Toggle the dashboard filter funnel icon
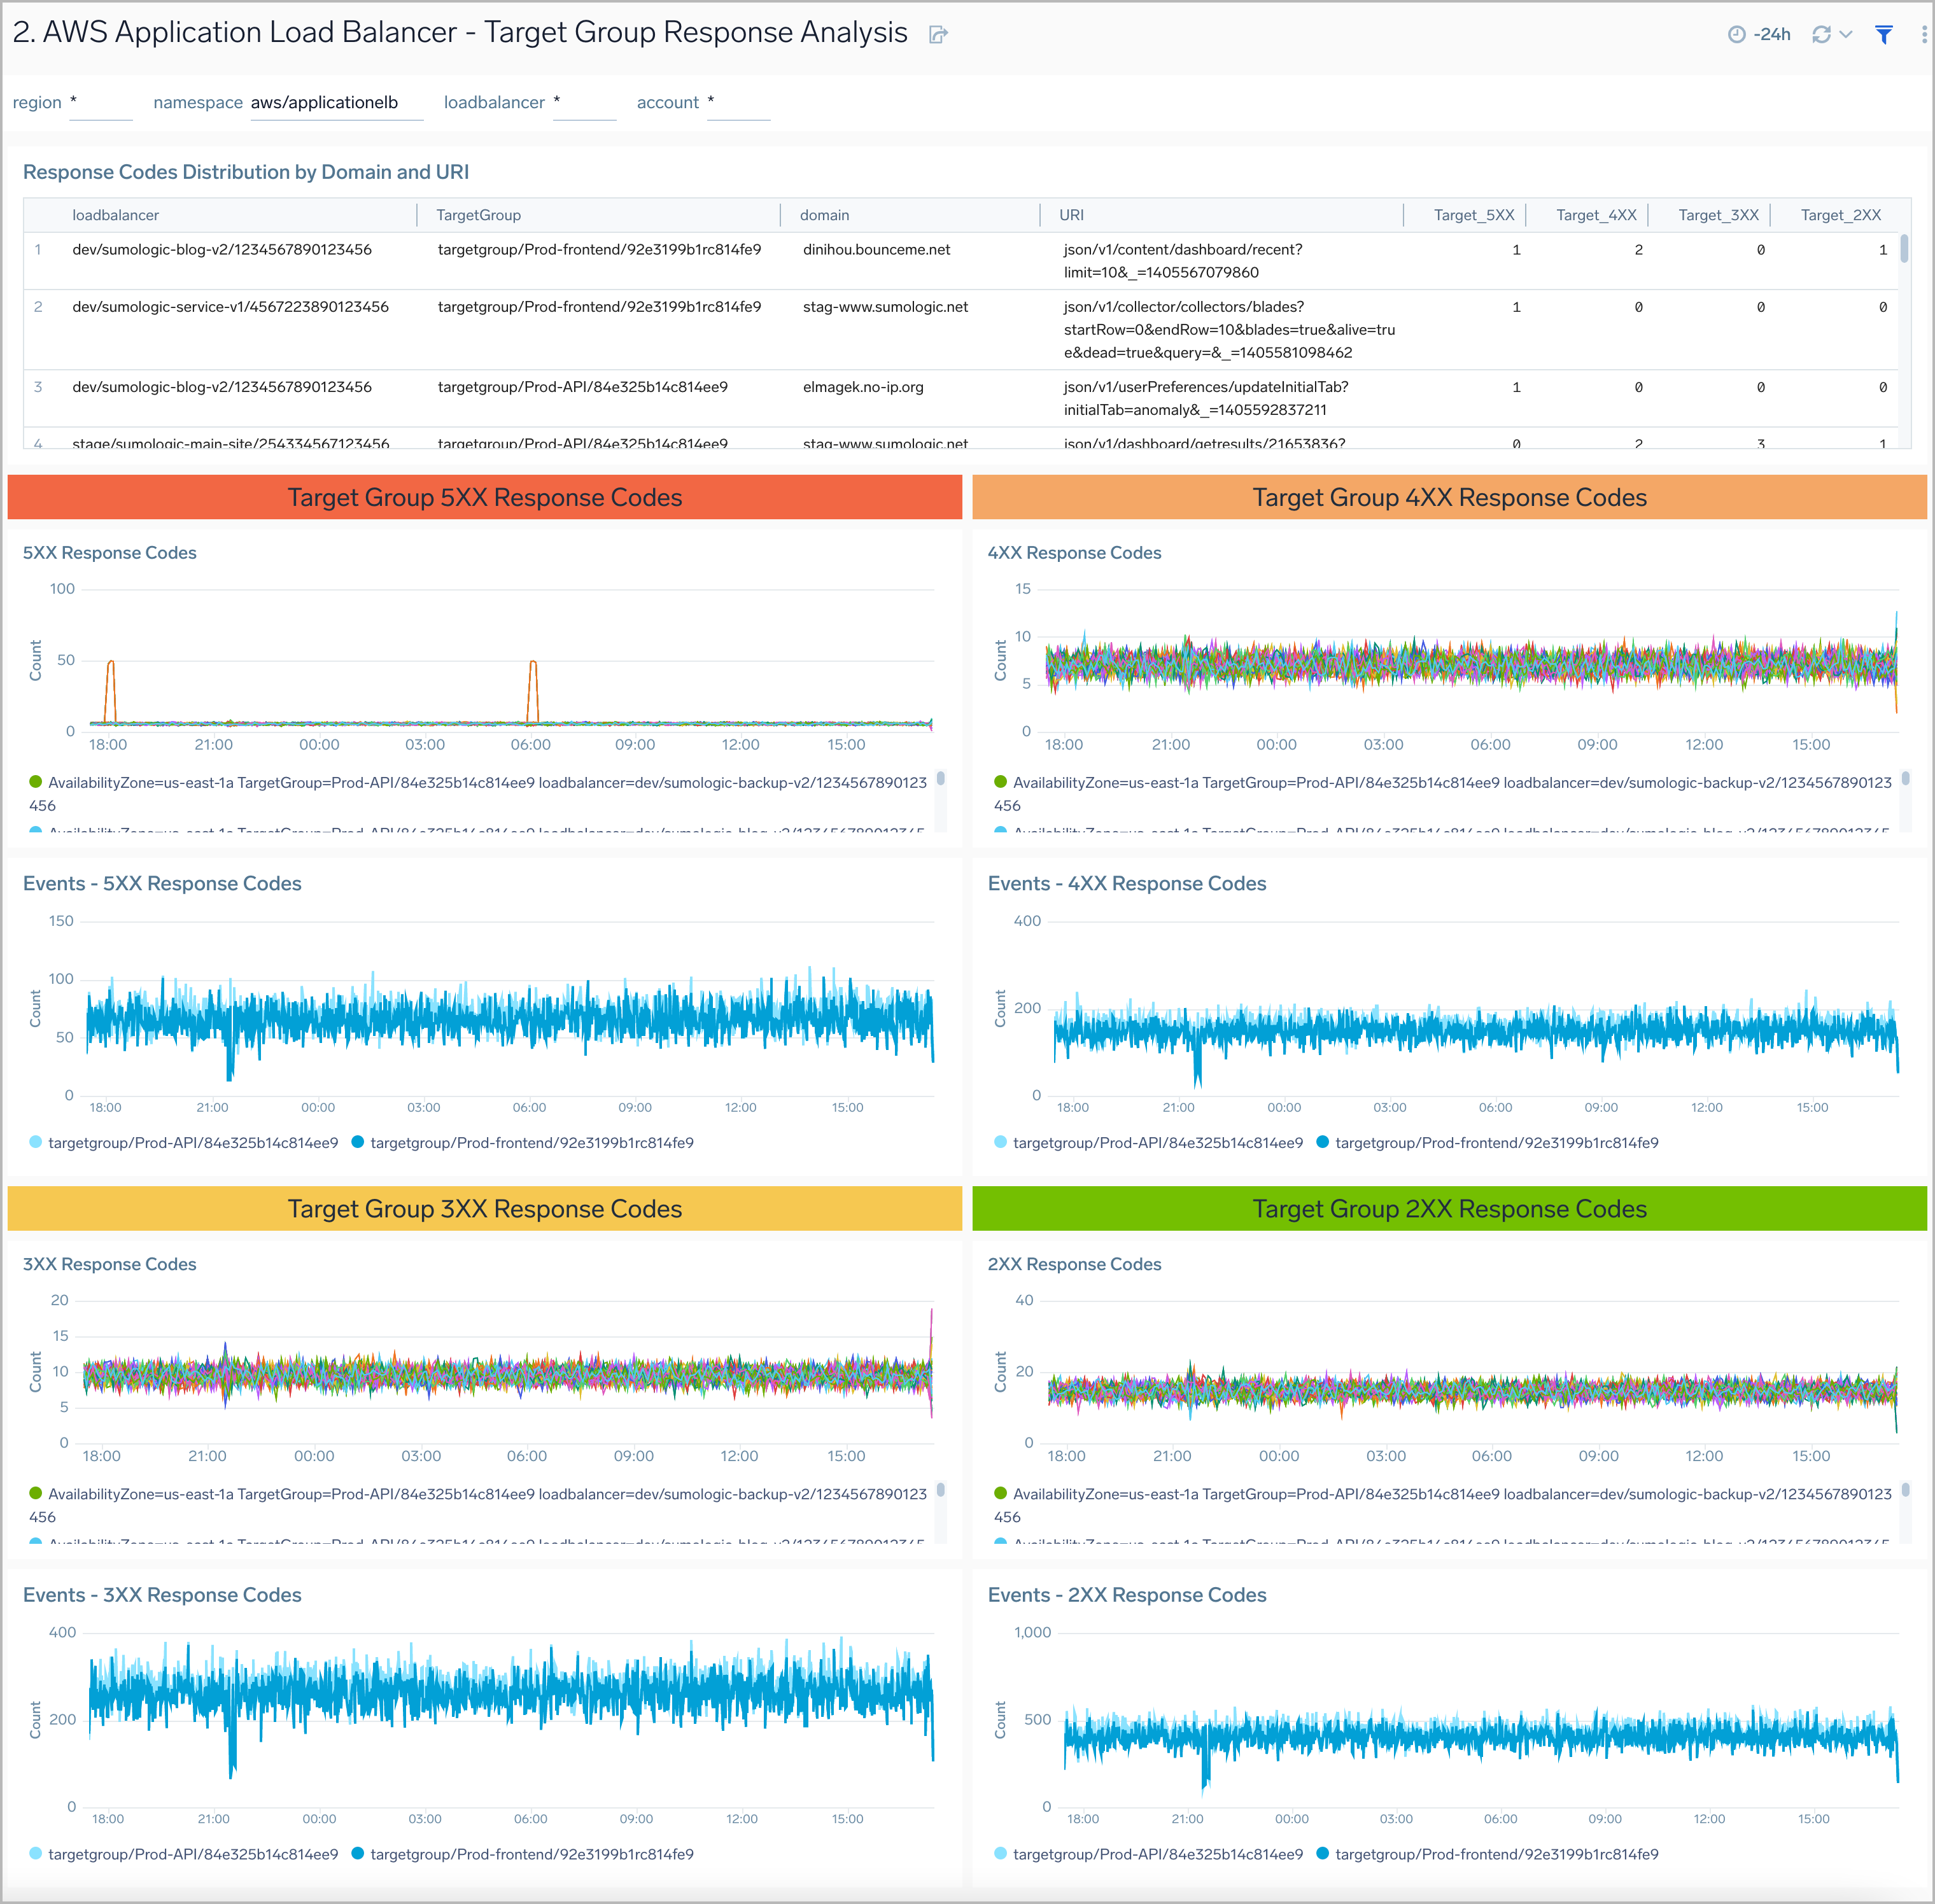1935x1904 pixels. pyautogui.click(x=1884, y=34)
